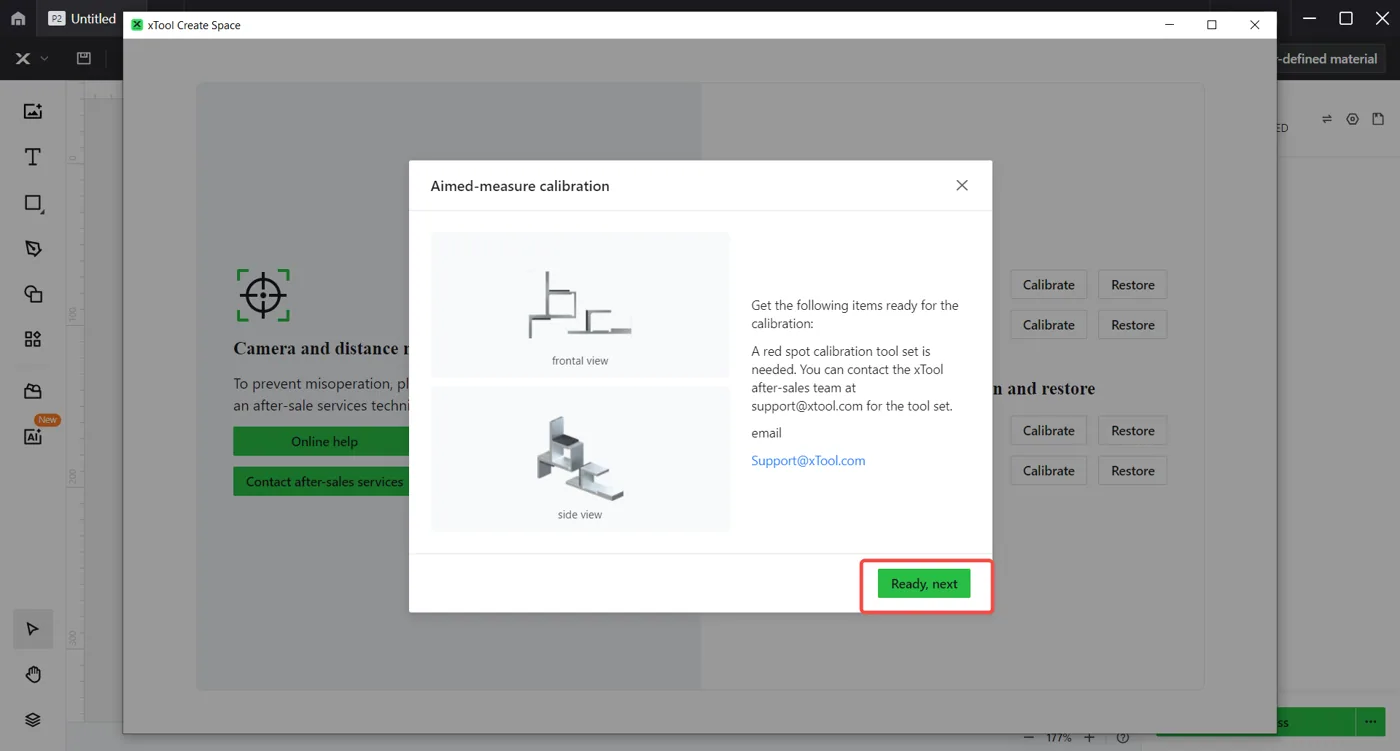1400x751 pixels.
Task: Click the save file icon
Action: (x=84, y=59)
